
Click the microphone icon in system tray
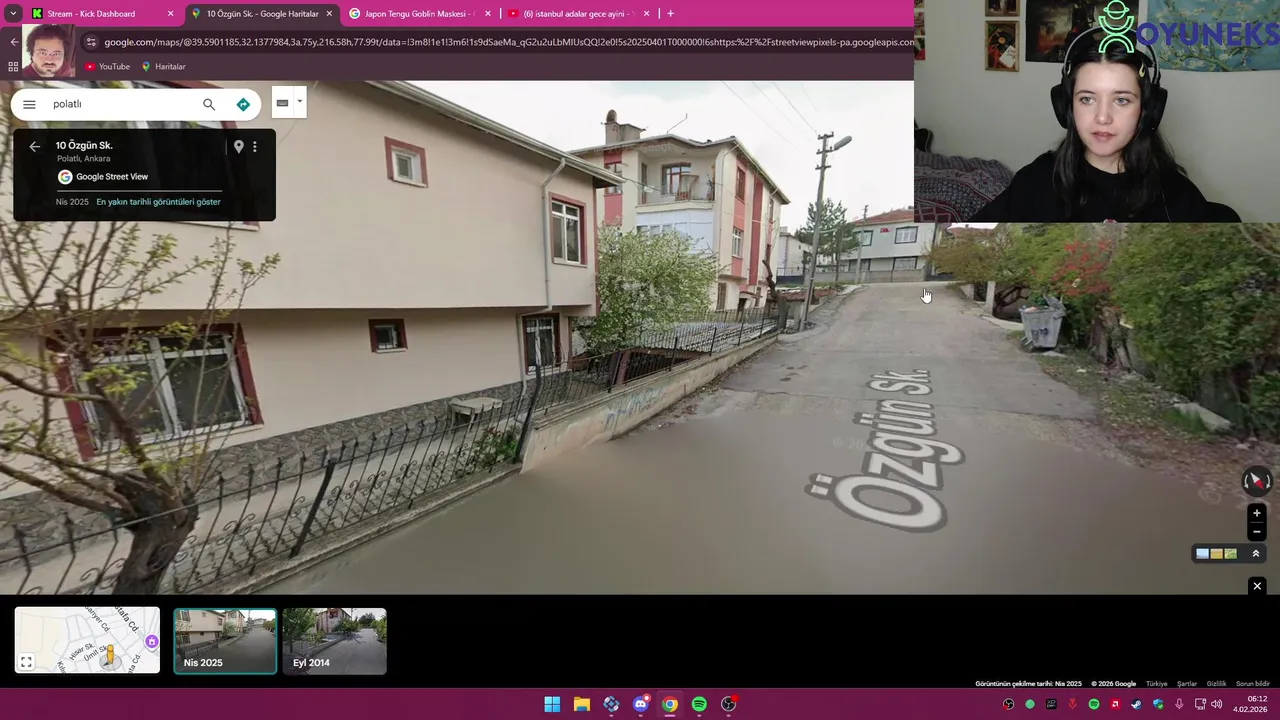(x=1179, y=704)
